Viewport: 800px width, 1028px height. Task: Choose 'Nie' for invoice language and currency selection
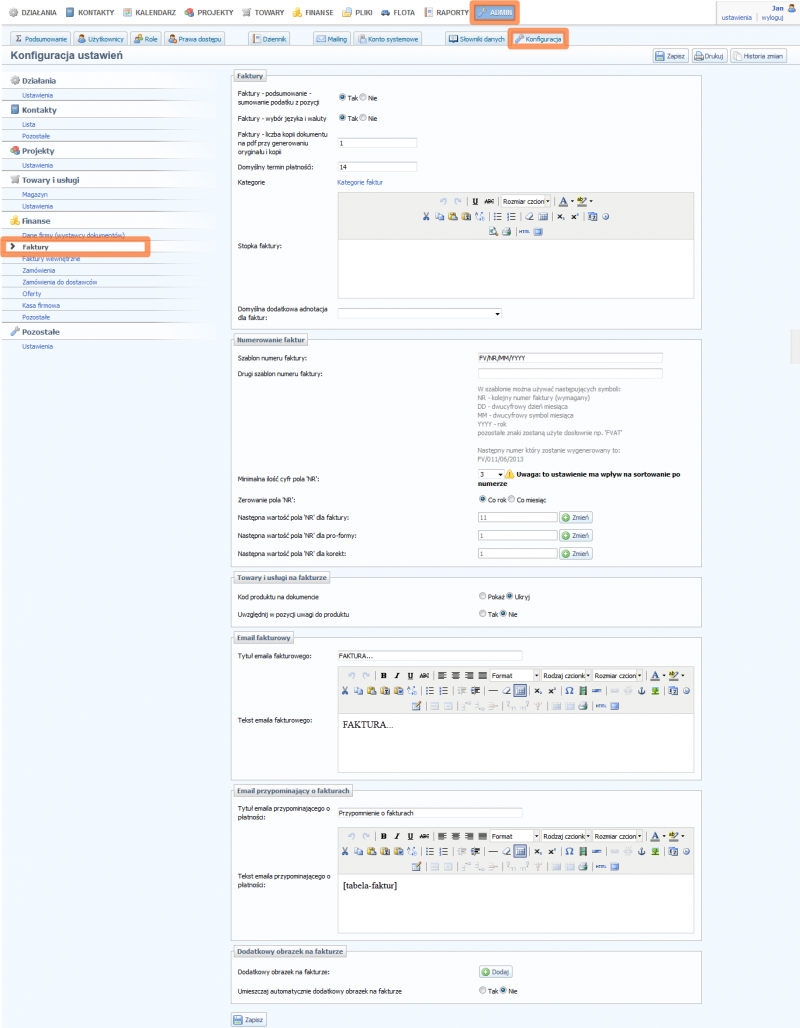363,118
